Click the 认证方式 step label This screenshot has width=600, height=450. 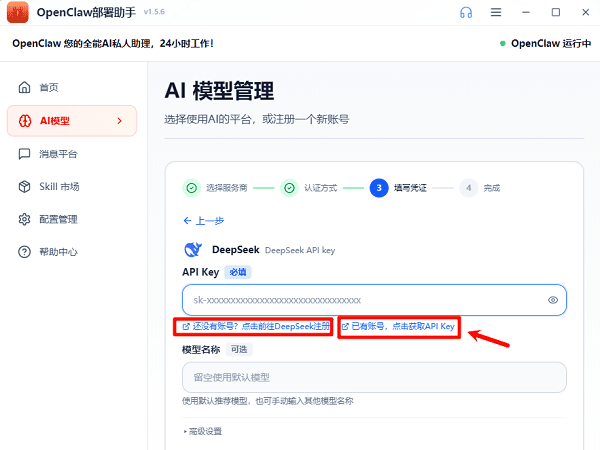pos(321,188)
